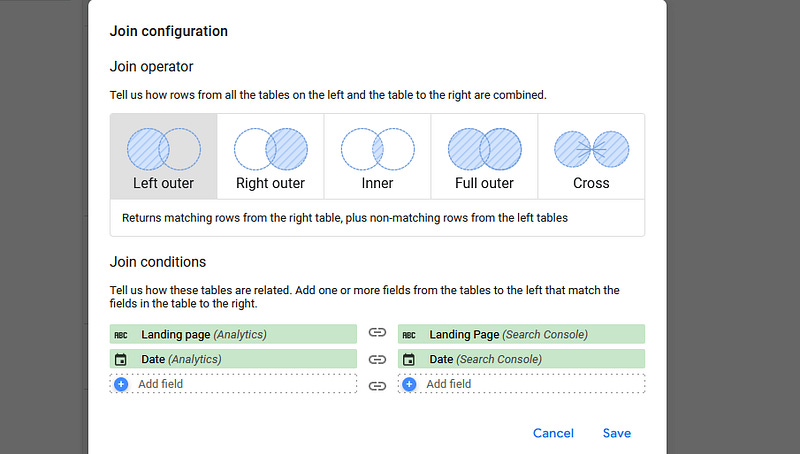Click link icon between Add field boxes
Screen dimensions: 800x454
pyautogui.click(x=377, y=385)
